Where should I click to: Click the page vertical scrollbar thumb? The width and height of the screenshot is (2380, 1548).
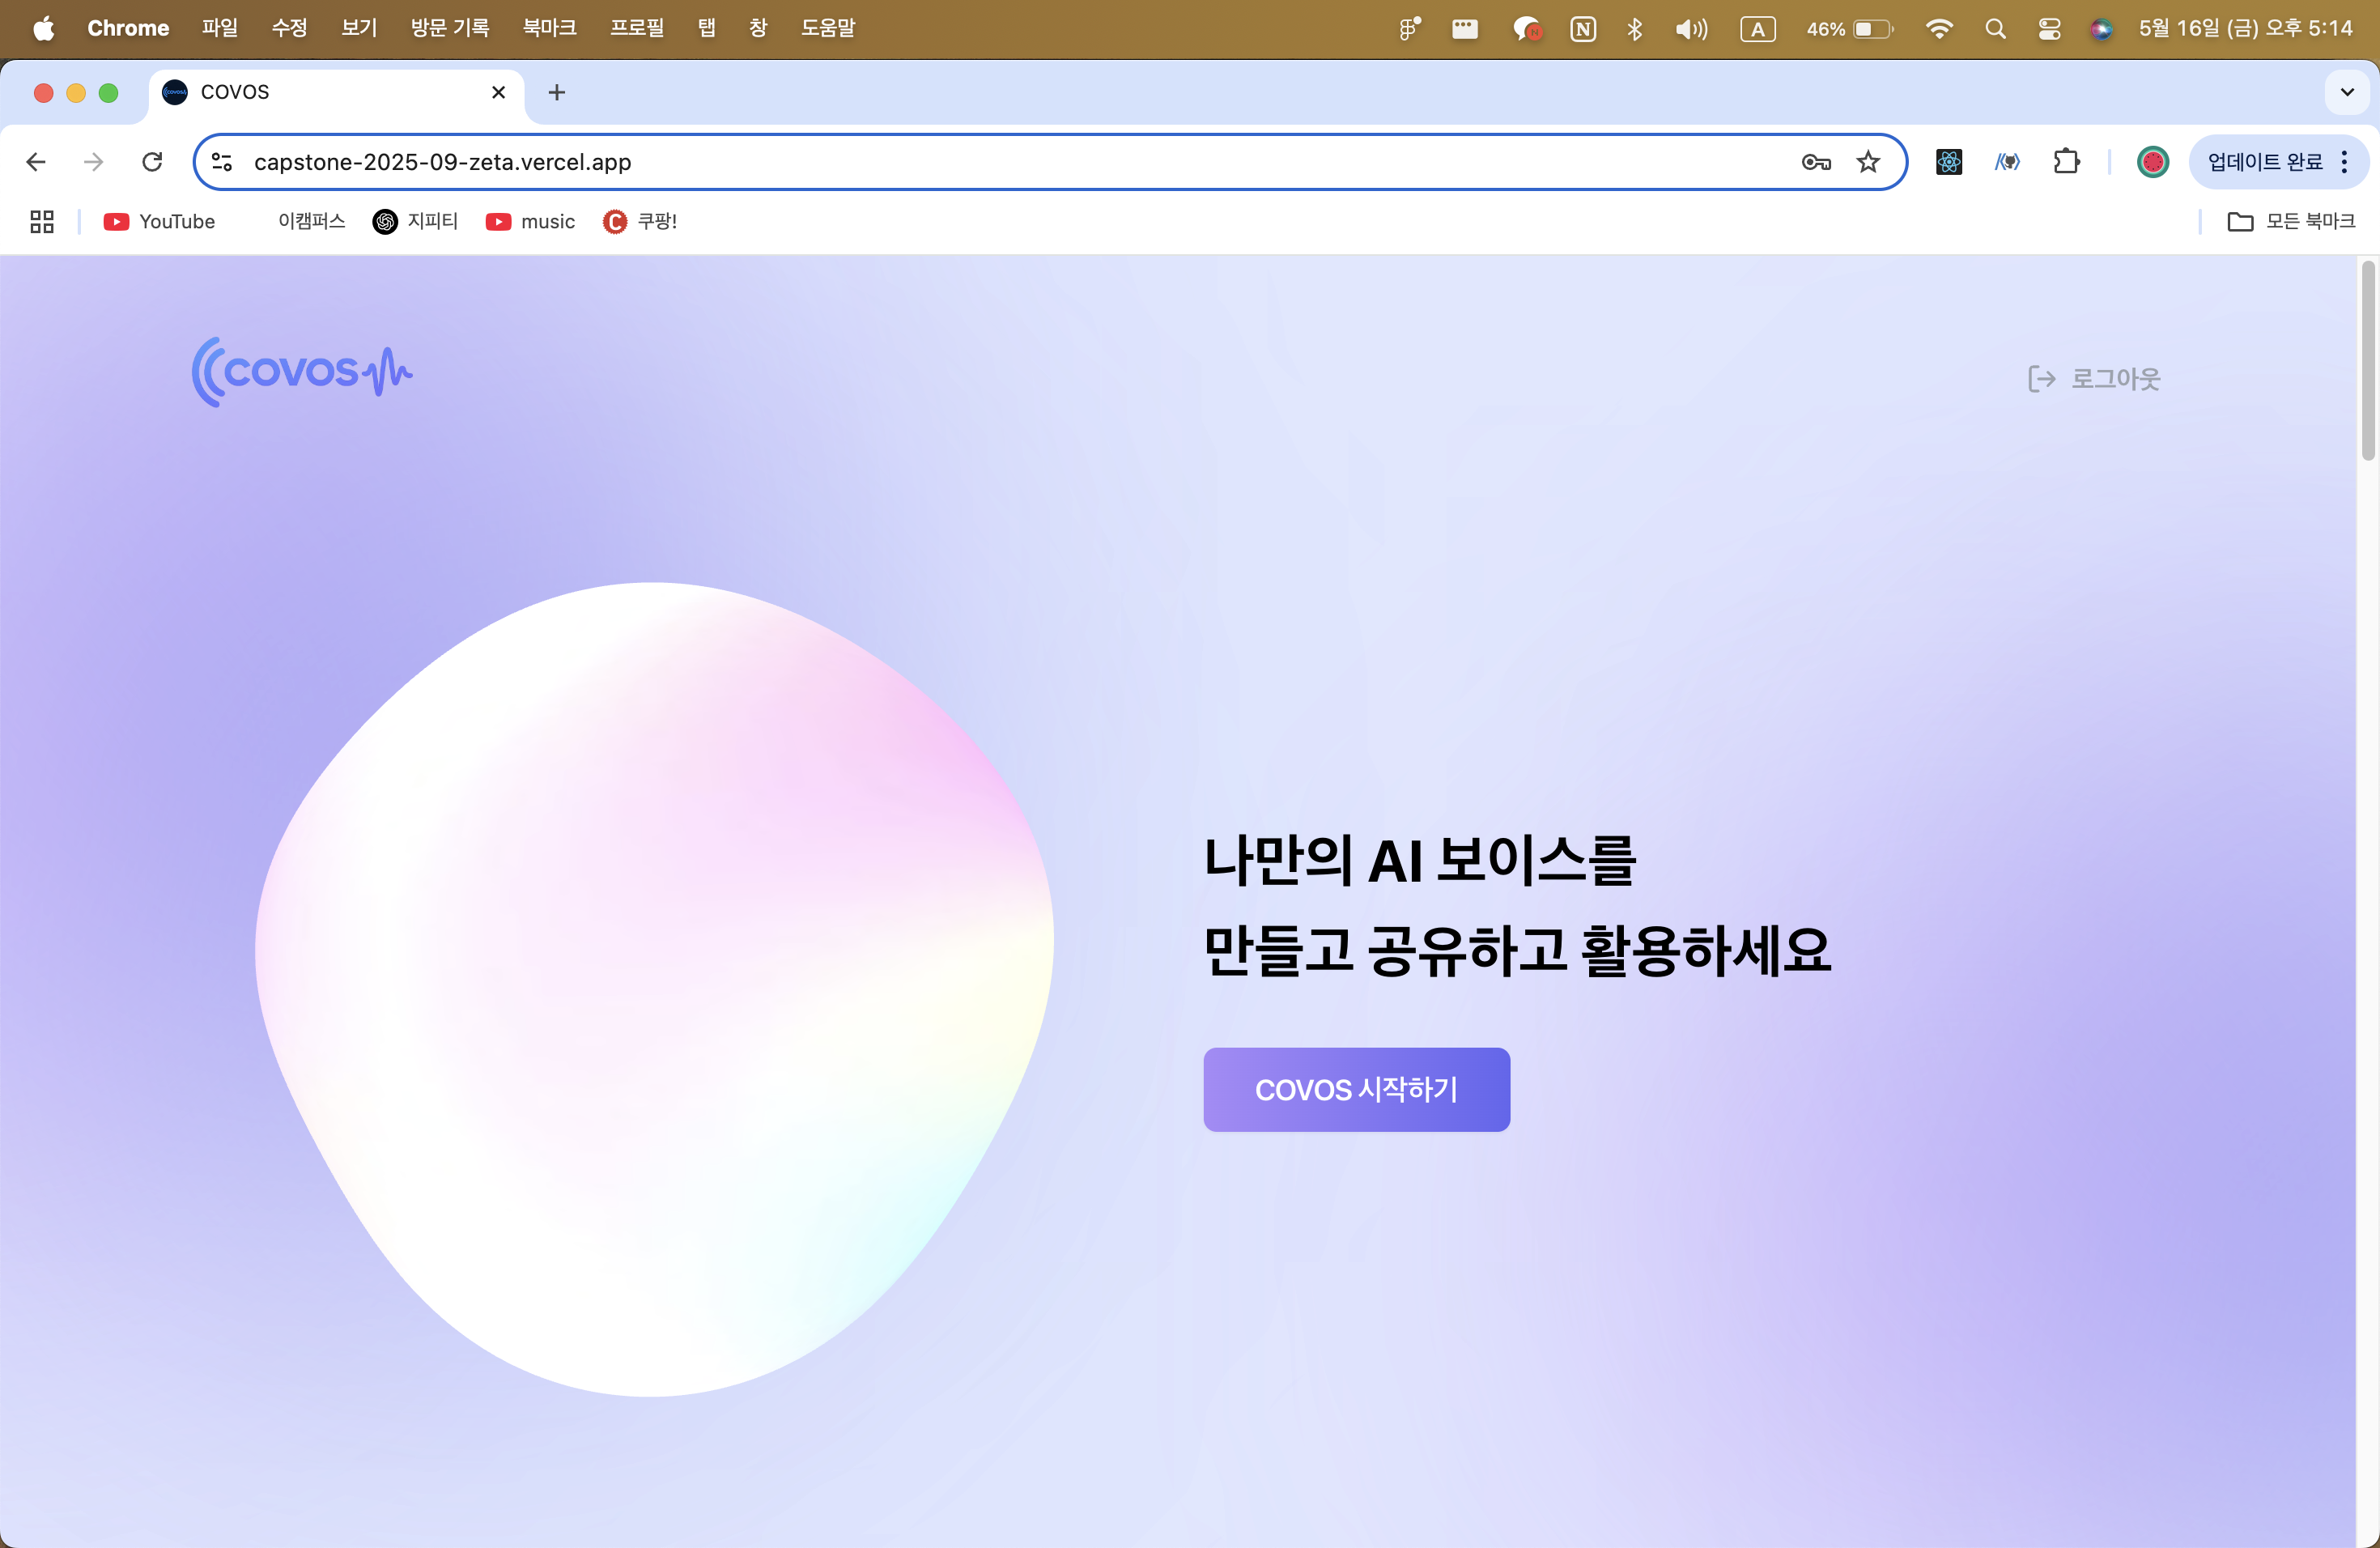pos(2367,360)
